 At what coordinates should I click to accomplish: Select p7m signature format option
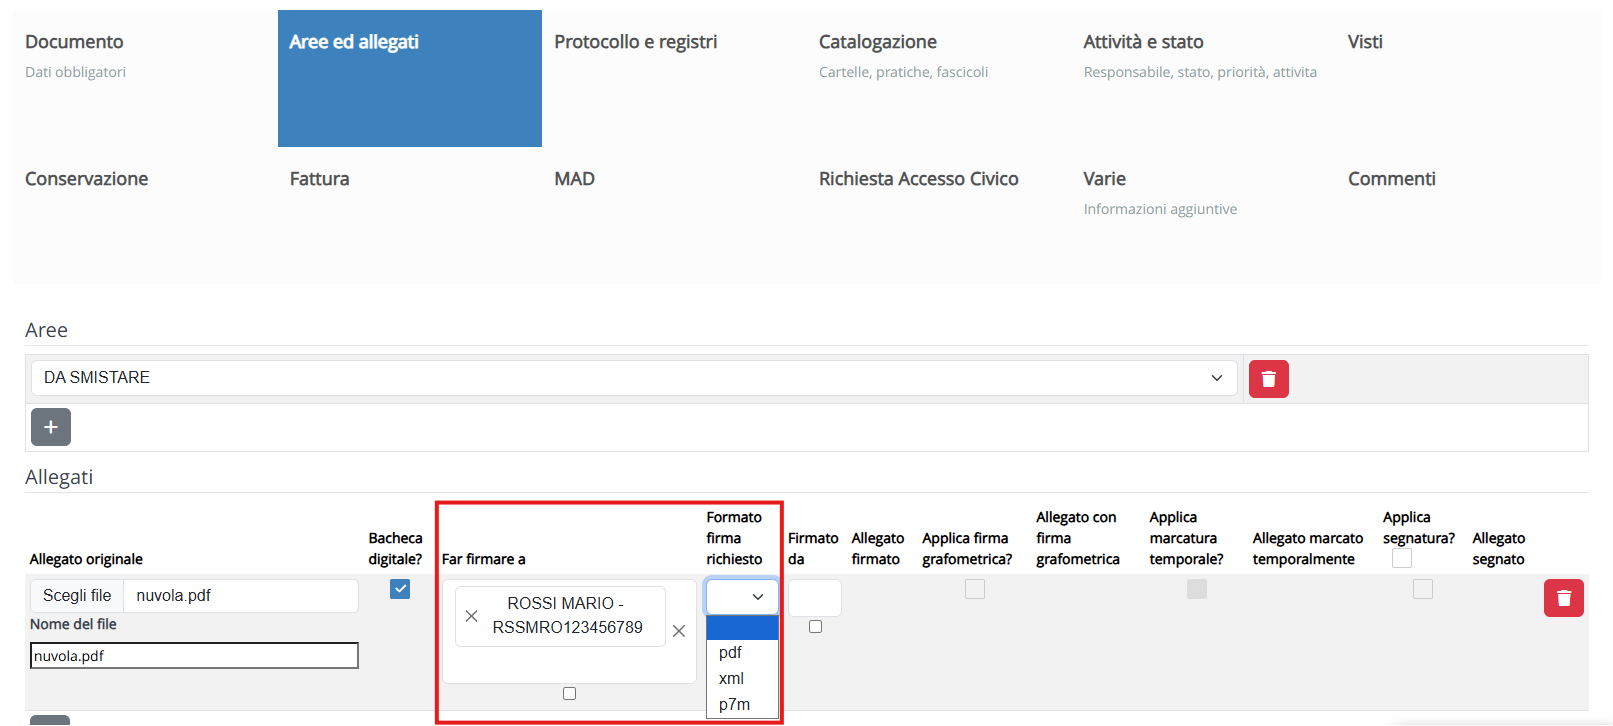coord(742,704)
